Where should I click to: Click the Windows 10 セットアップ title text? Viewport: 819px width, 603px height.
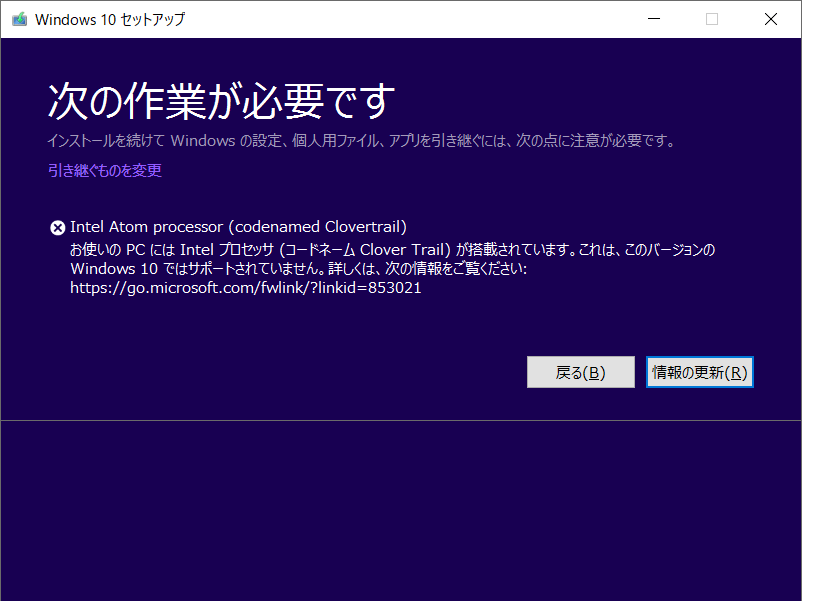pos(110,19)
